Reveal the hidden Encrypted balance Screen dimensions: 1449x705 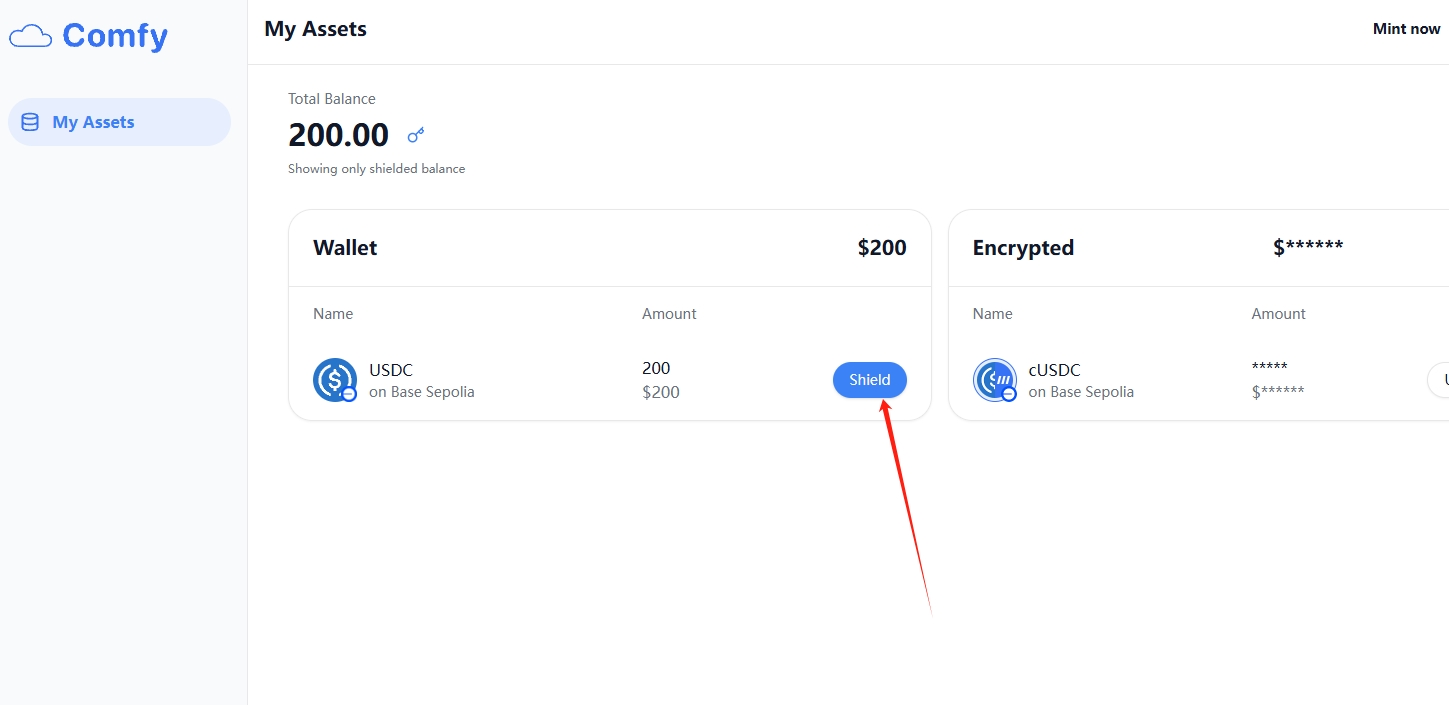[x=1308, y=247]
